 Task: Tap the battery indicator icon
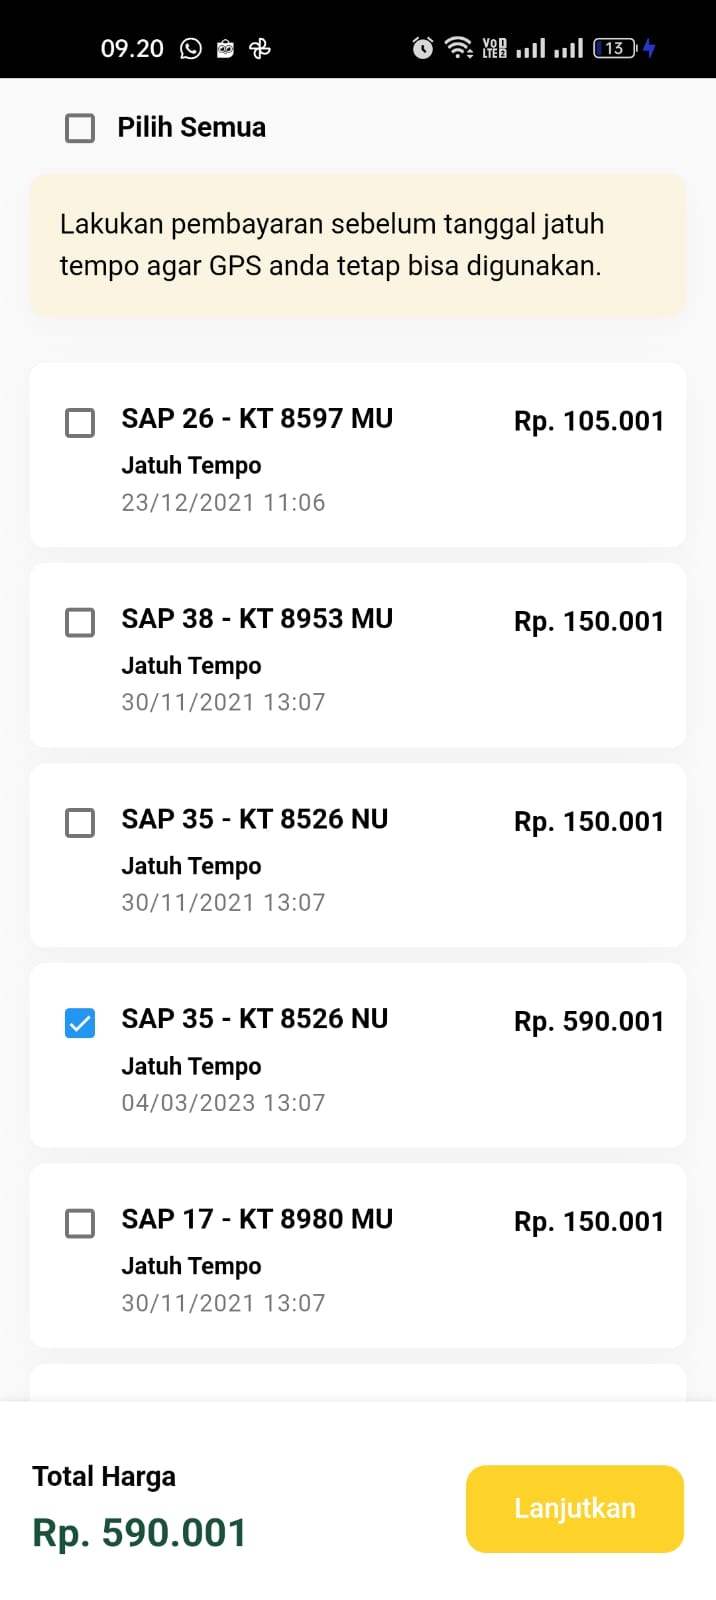coord(615,48)
